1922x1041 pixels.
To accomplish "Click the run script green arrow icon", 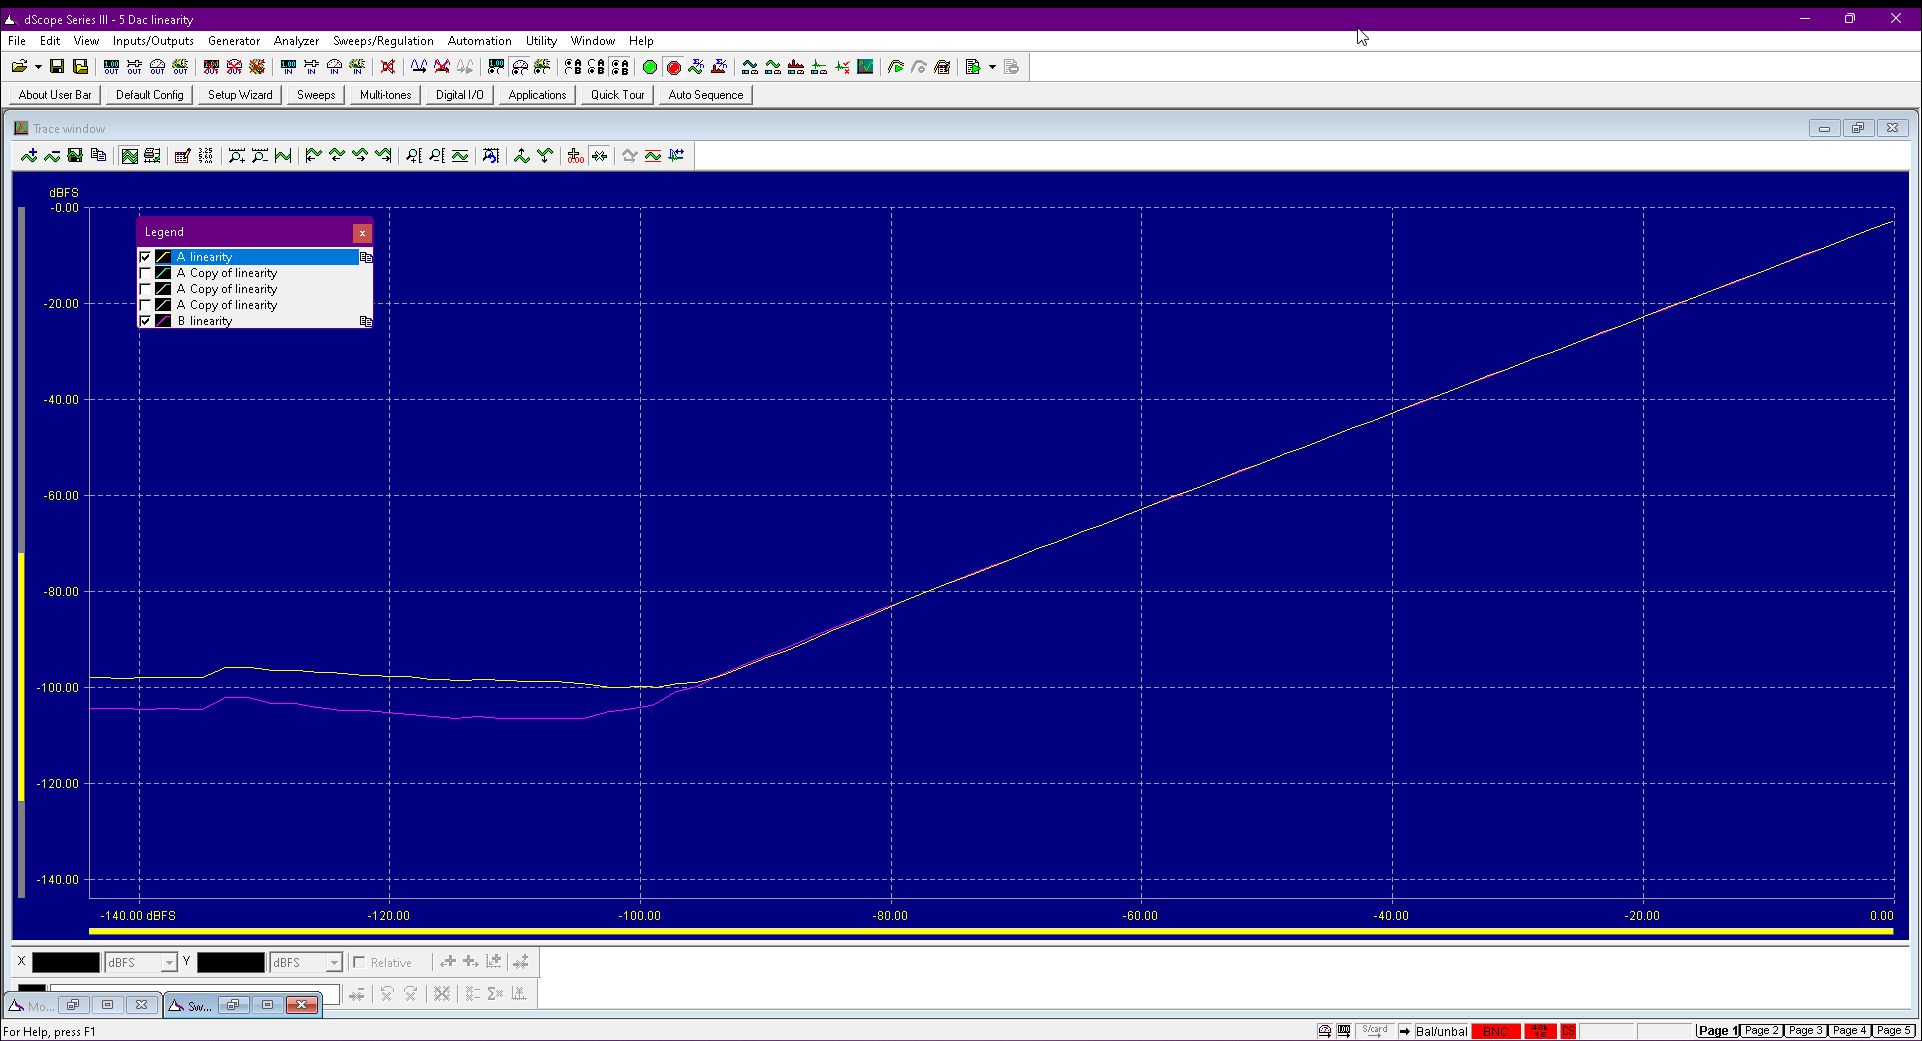I will pyautogui.click(x=896, y=67).
